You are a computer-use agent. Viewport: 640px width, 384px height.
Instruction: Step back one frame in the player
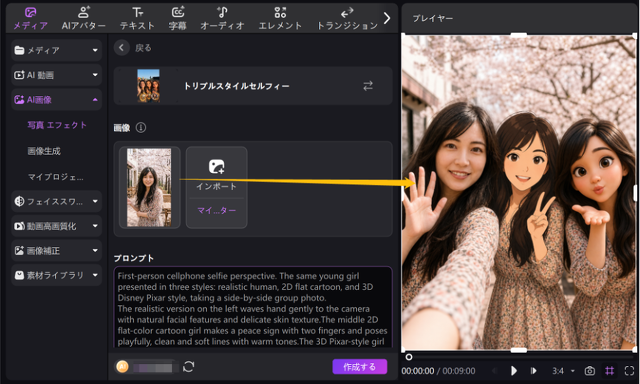coord(495,371)
